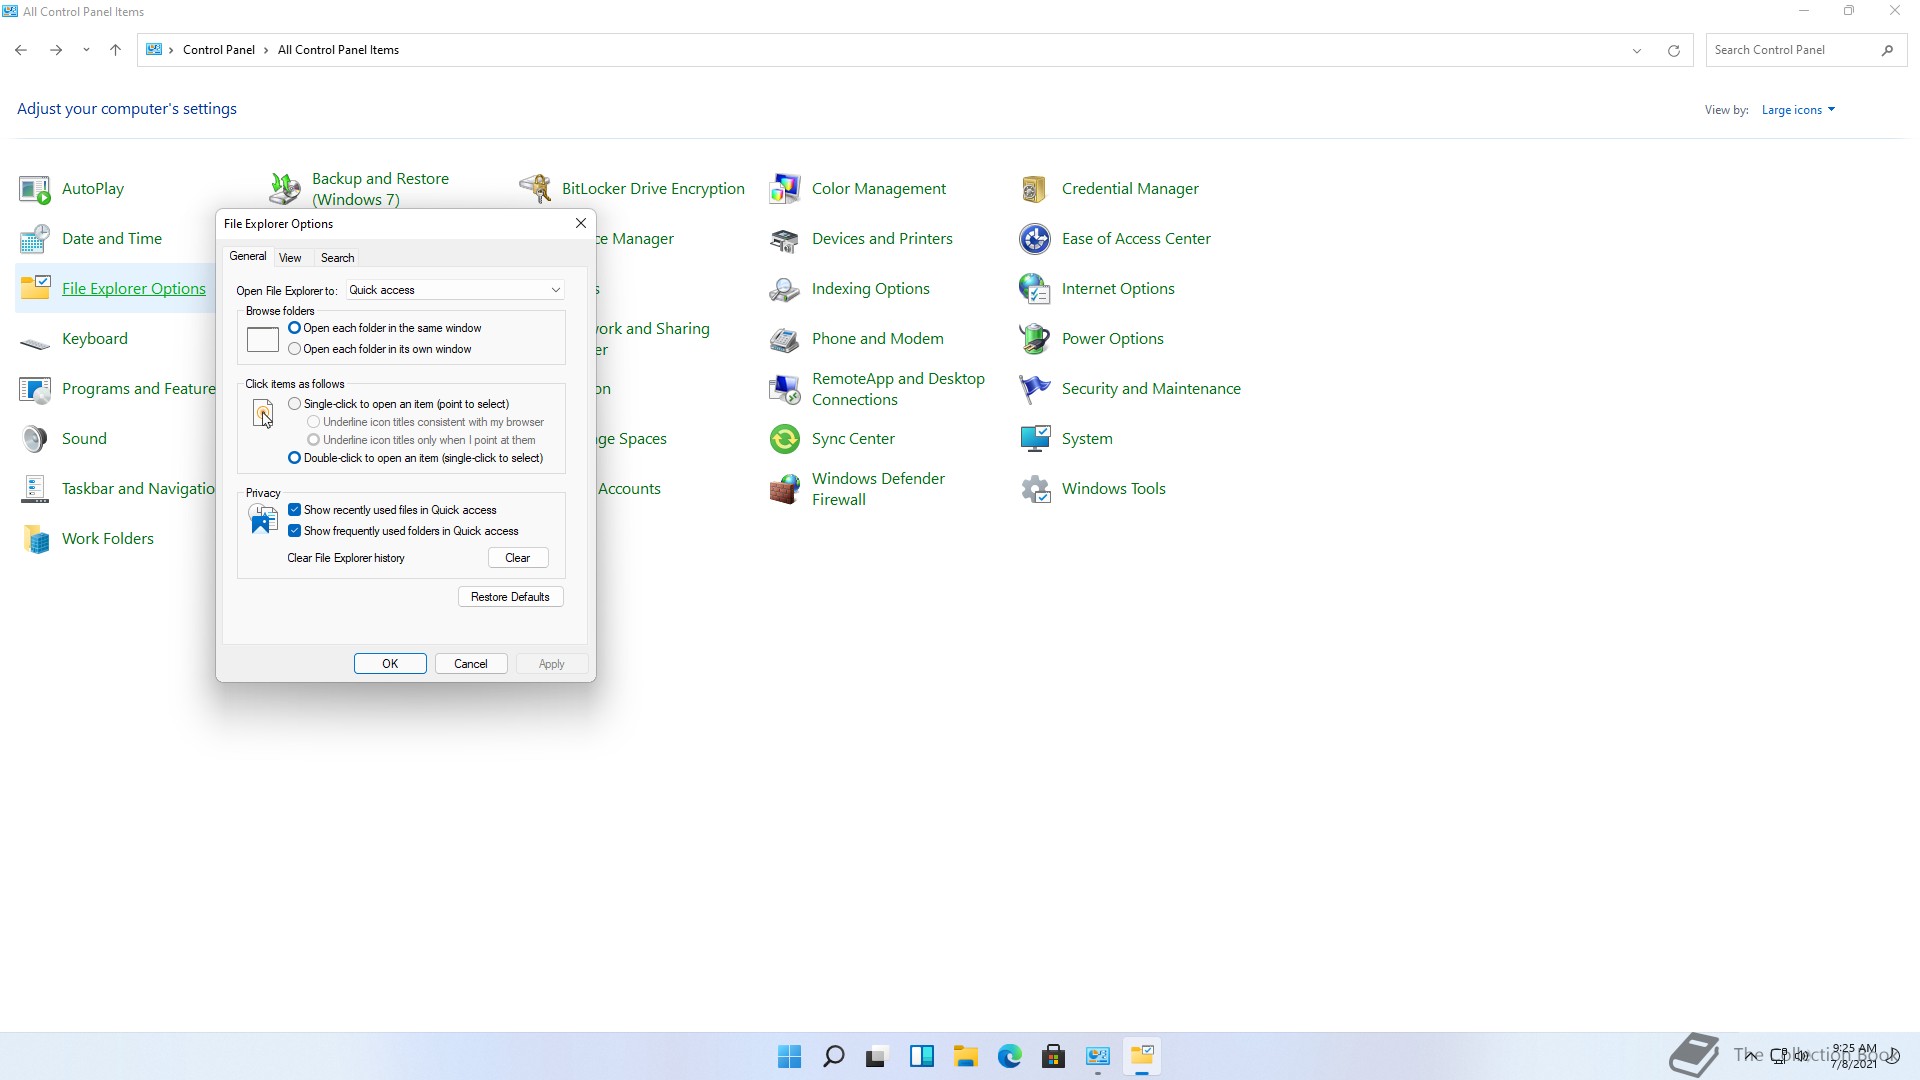Click in the Search Control Panel field
1920x1080 pixels.
tap(1806, 50)
